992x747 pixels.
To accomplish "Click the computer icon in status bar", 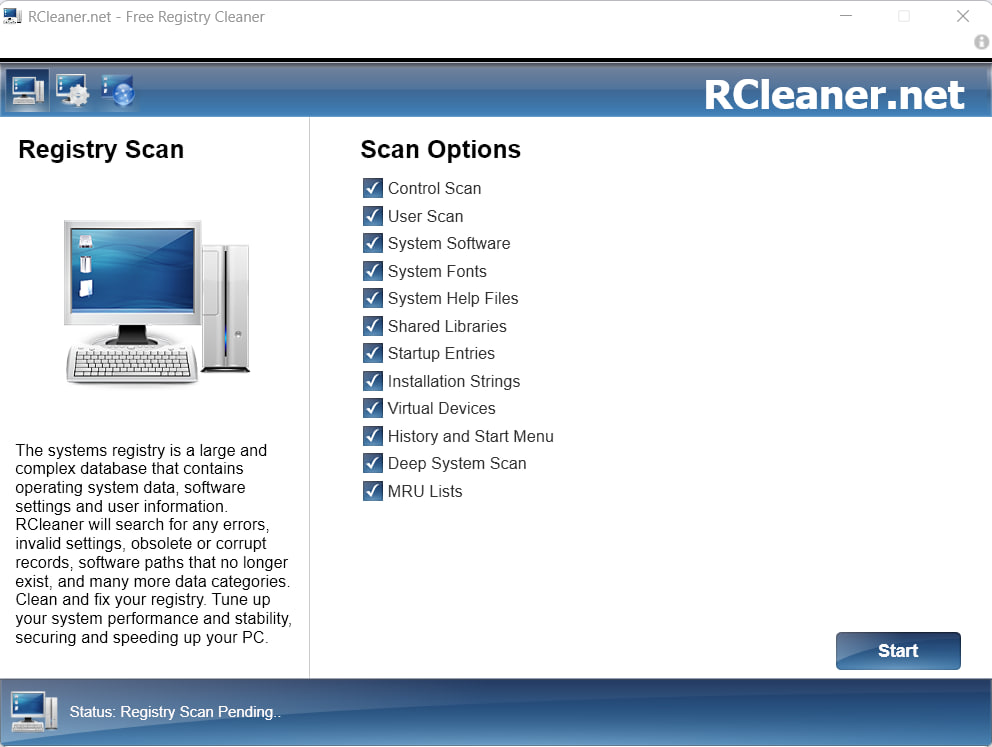I will [34, 712].
